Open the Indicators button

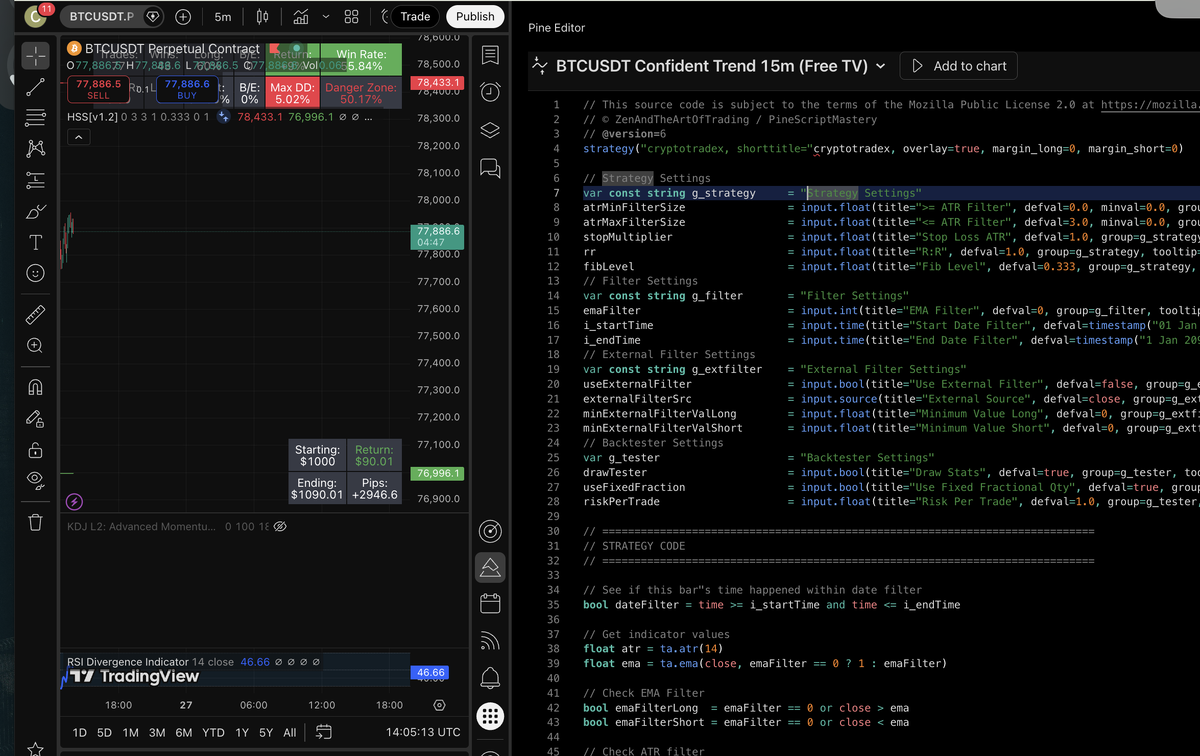pyautogui.click(x=300, y=17)
